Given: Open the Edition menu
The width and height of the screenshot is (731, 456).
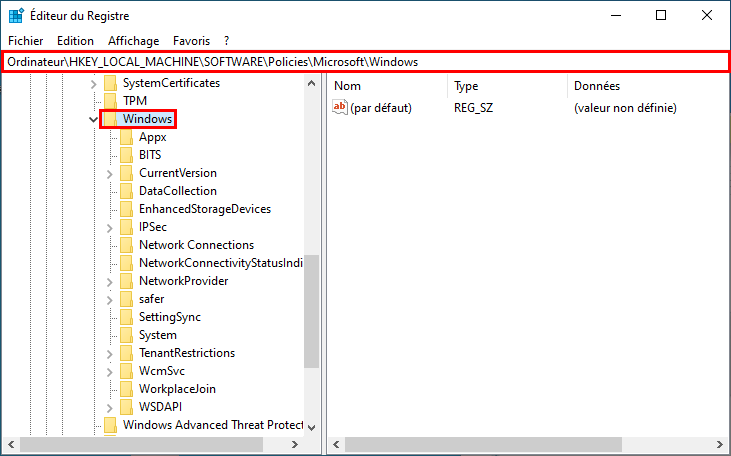Looking at the screenshot, I should click(x=76, y=41).
